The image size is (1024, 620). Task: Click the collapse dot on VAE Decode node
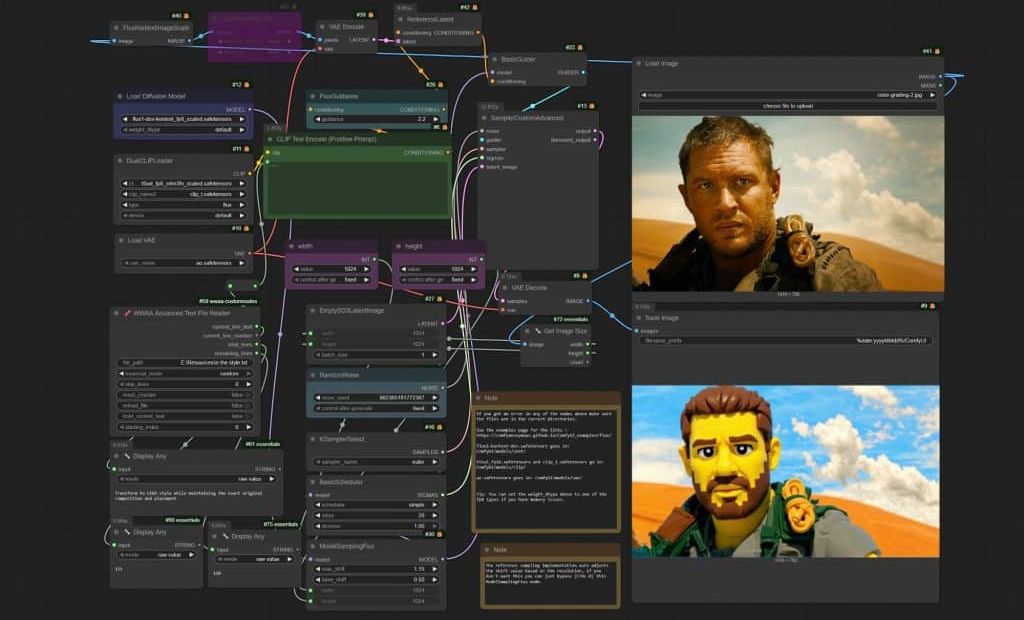coord(505,287)
